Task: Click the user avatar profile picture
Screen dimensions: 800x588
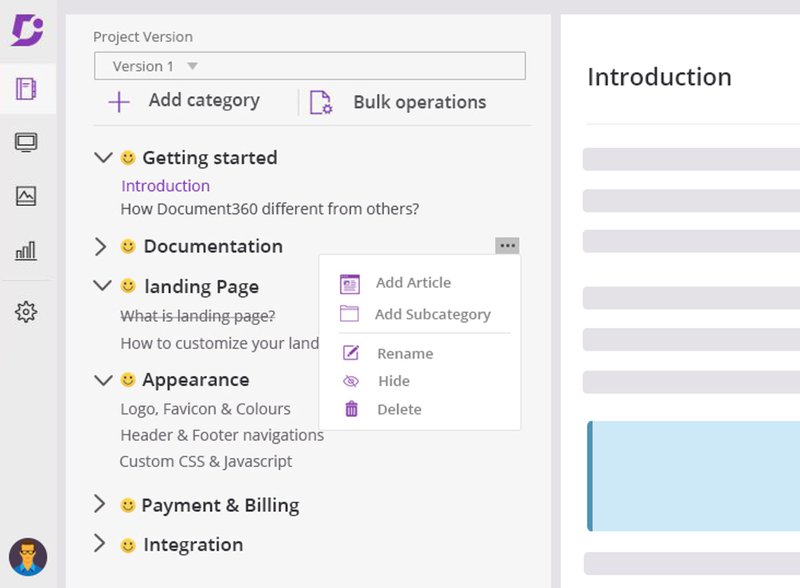Action: [x=28, y=556]
